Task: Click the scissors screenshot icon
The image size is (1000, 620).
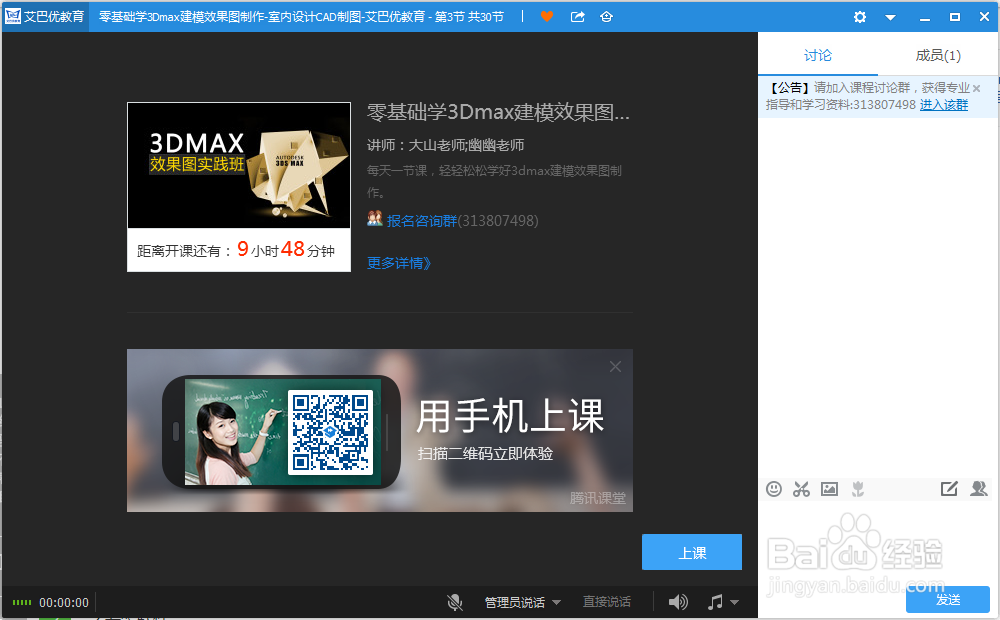Action: [x=801, y=489]
